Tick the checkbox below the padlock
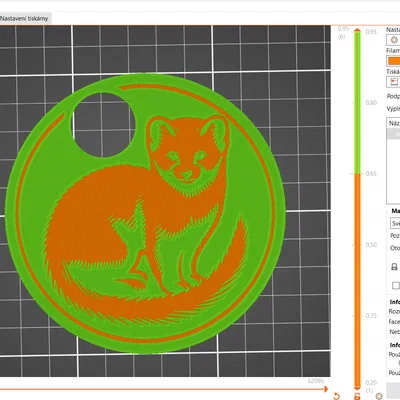Image resolution: width=400 pixels, height=400 pixels. 396,286
